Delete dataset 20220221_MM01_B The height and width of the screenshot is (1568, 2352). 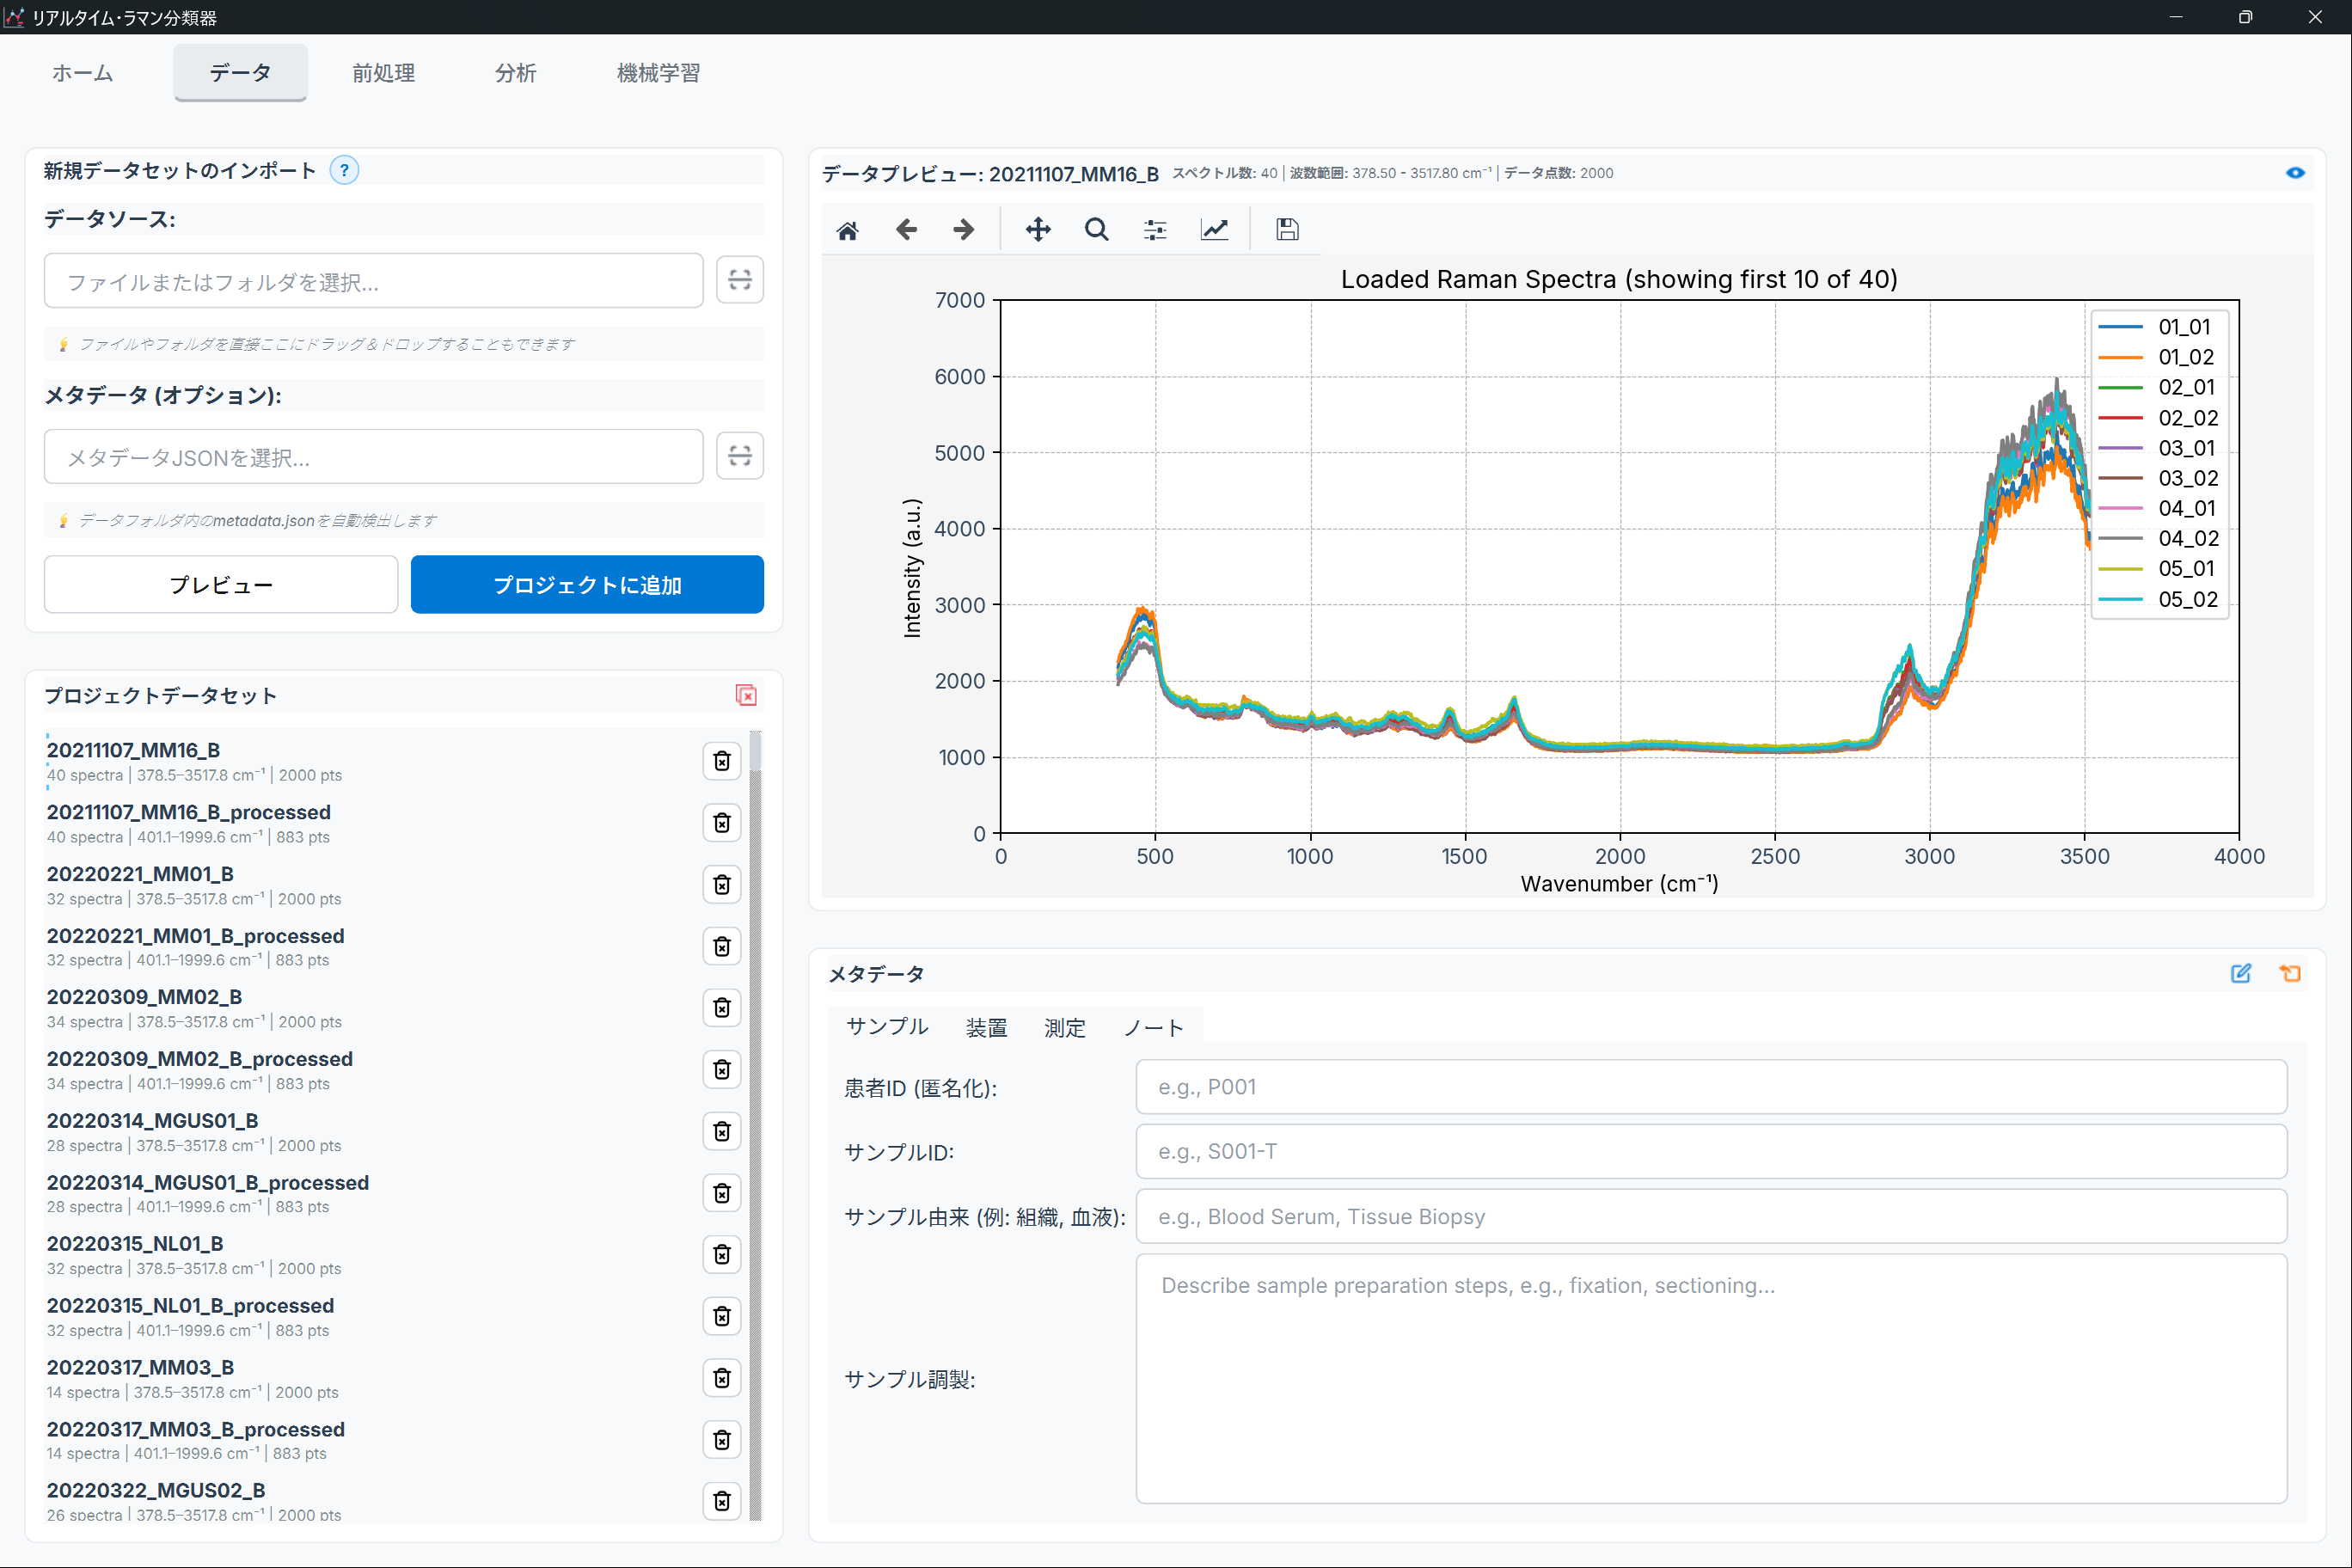pyautogui.click(x=722, y=885)
